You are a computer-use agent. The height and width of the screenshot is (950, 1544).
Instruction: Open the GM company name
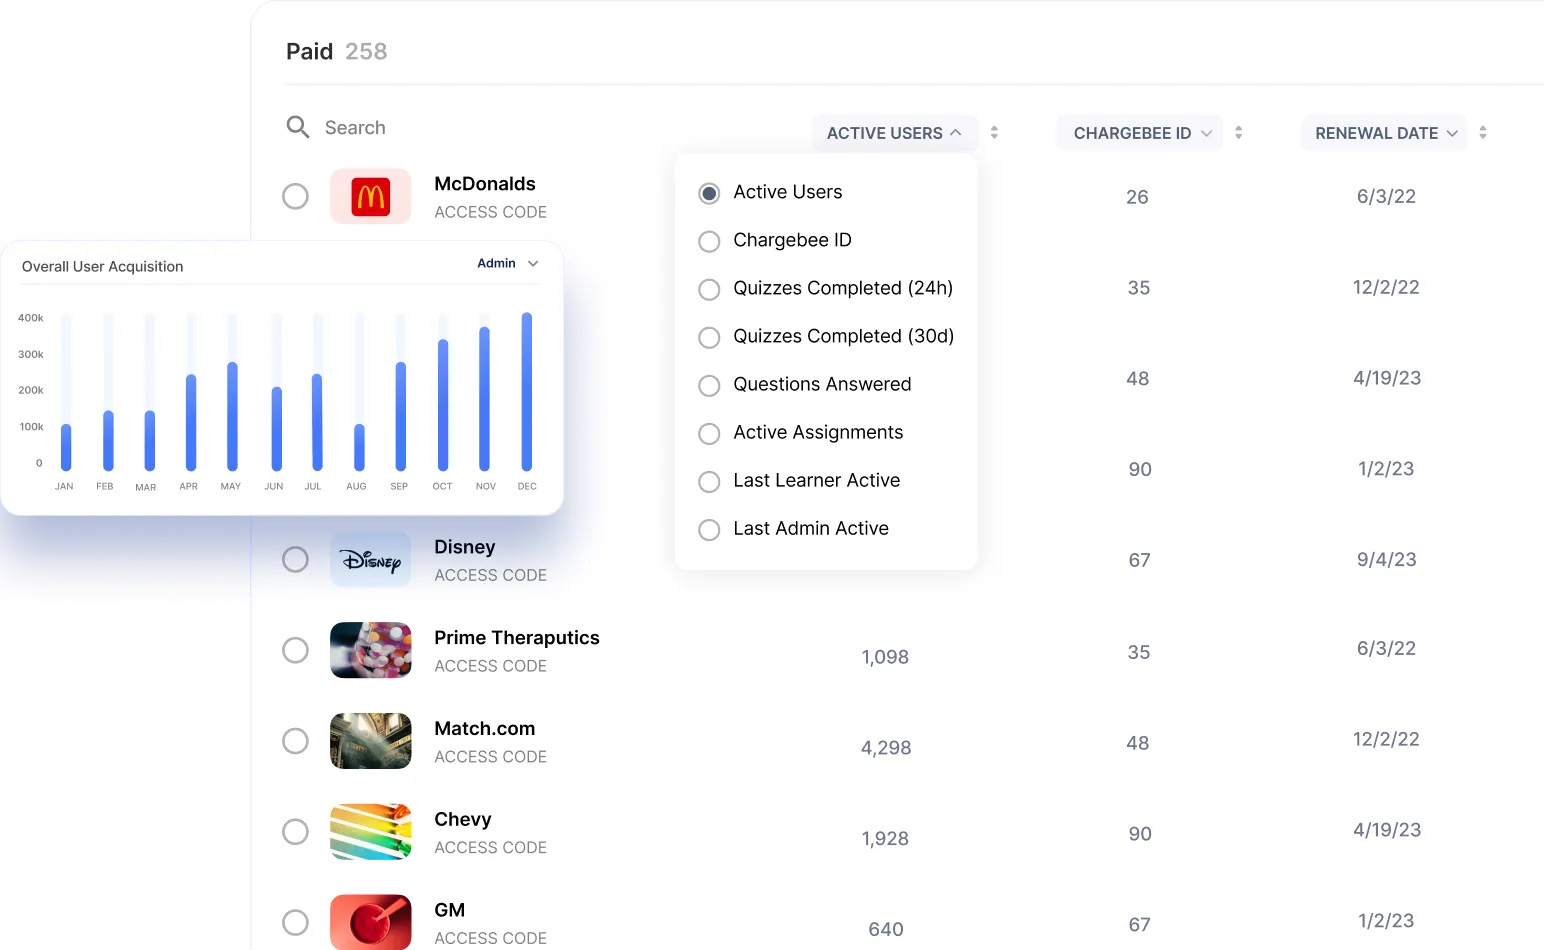tap(450, 910)
